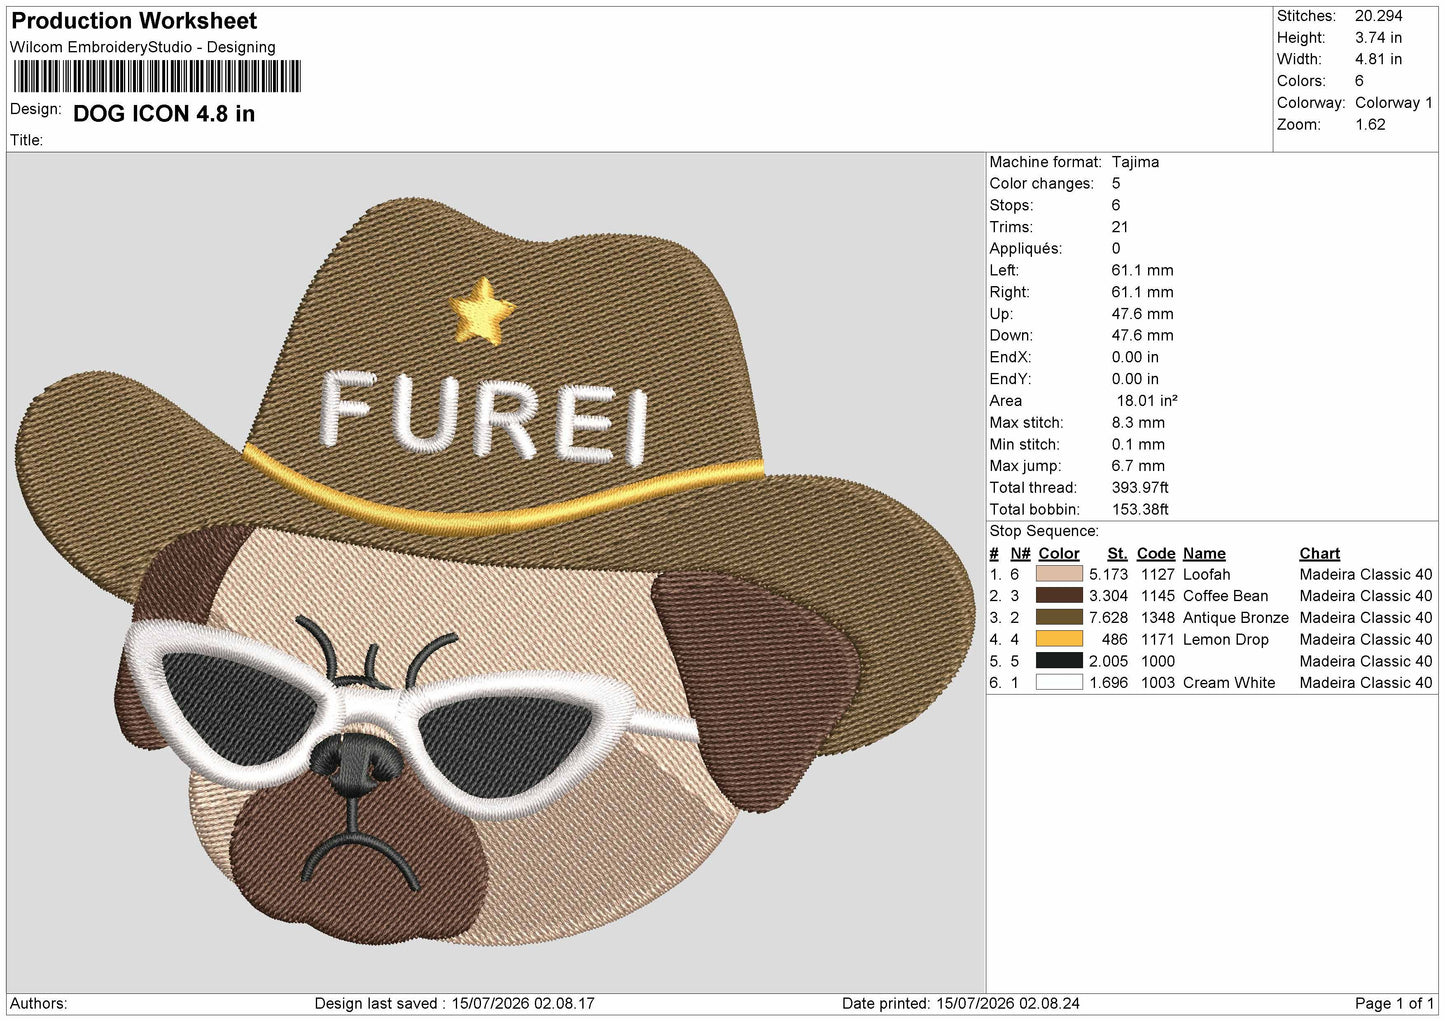Click the 'Colorway 1' value
The height and width of the screenshot is (1021, 1445).
1394,103
